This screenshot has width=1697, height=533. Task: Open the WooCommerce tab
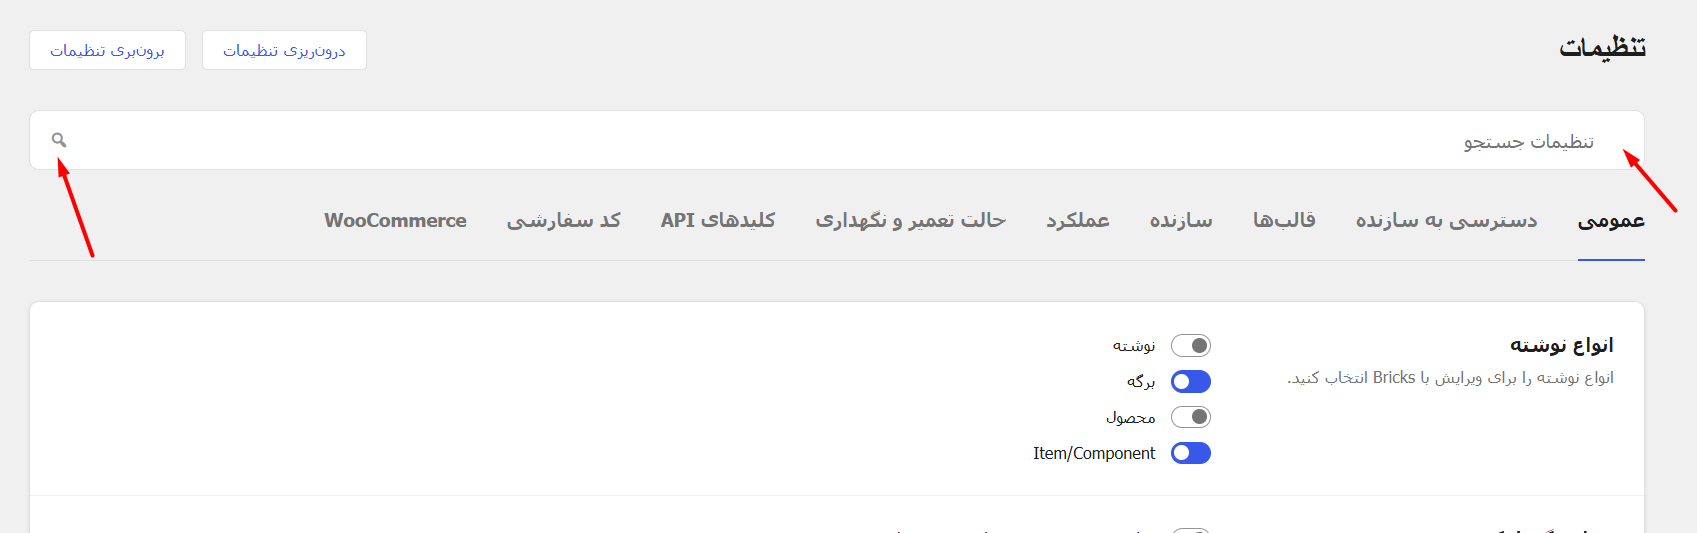(x=395, y=221)
